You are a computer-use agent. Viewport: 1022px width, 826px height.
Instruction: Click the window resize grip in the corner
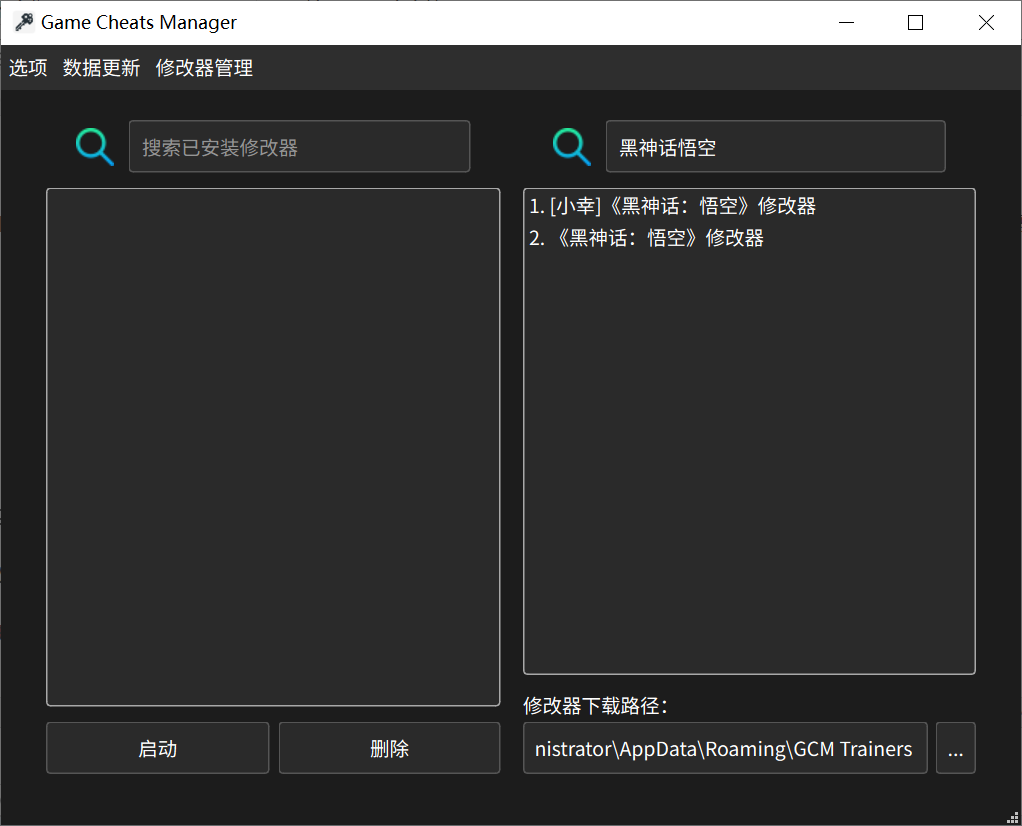click(1012, 816)
